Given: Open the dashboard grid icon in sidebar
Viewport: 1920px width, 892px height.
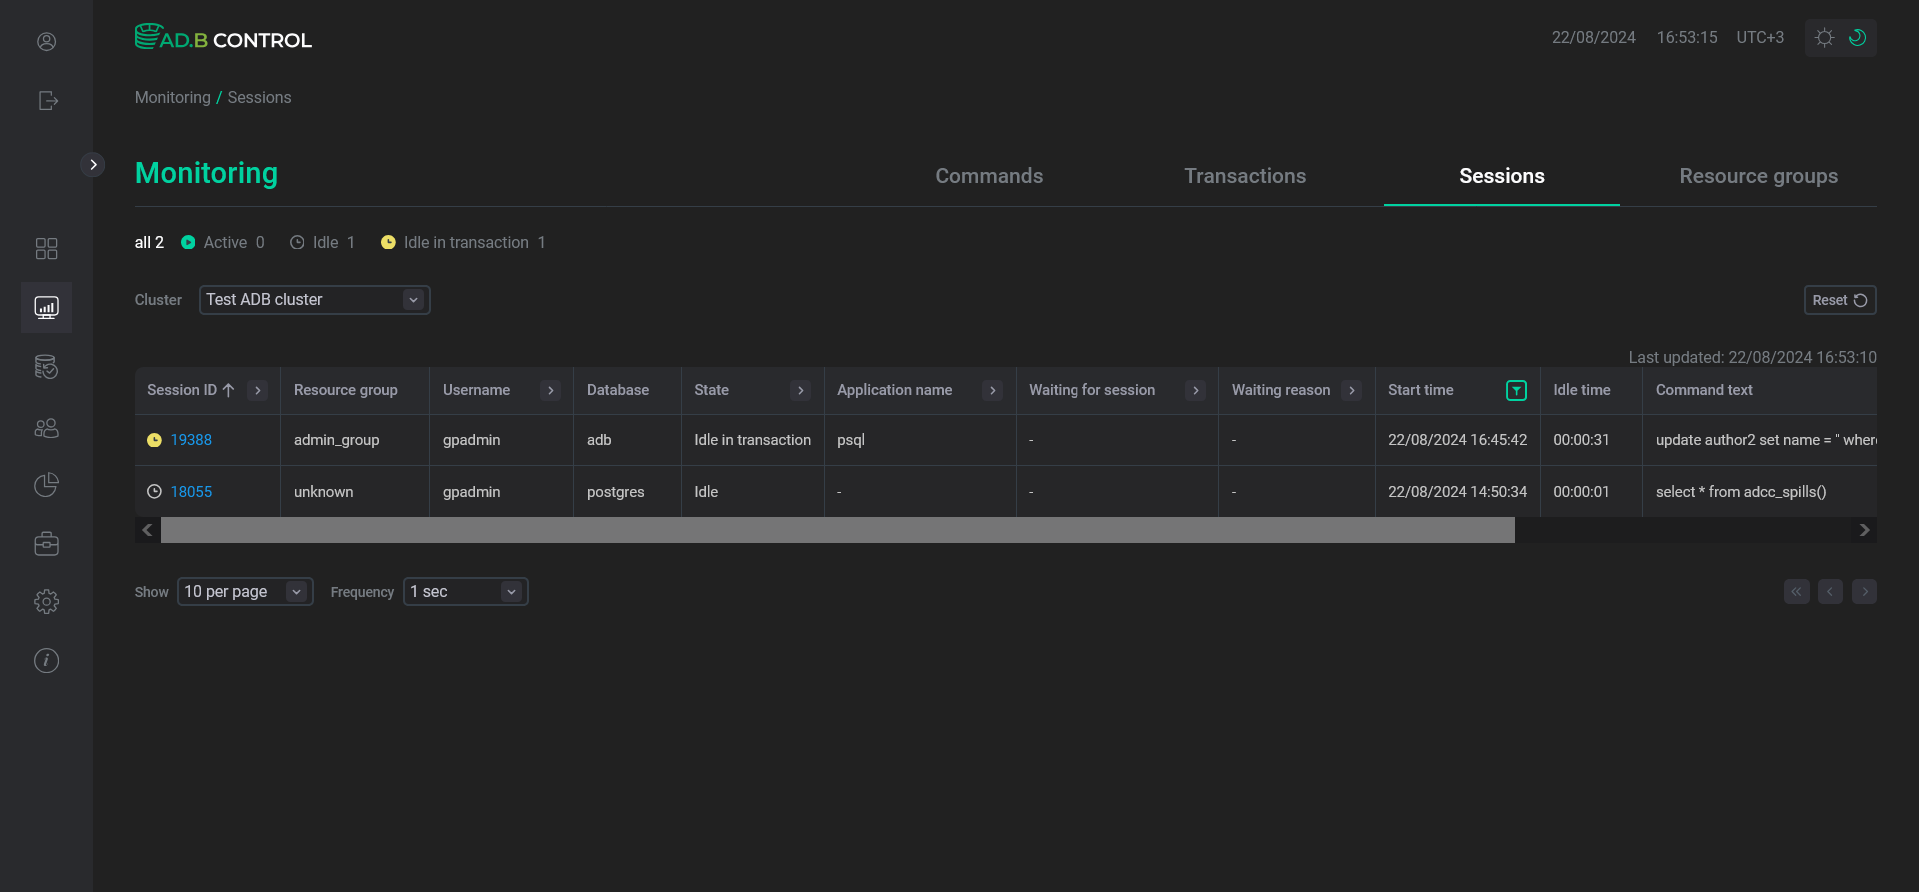Looking at the screenshot, I should coord(46,248).
